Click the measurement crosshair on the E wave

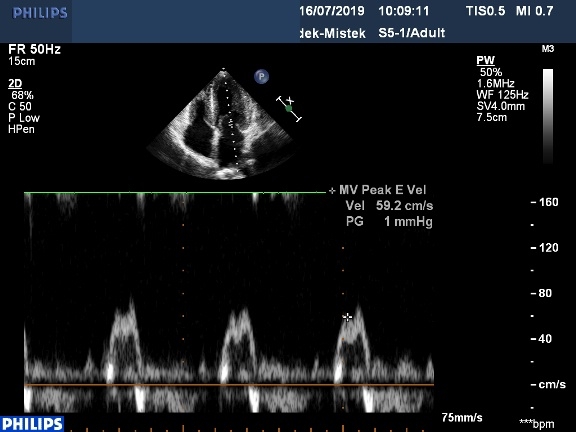click(x=347, y=317)
